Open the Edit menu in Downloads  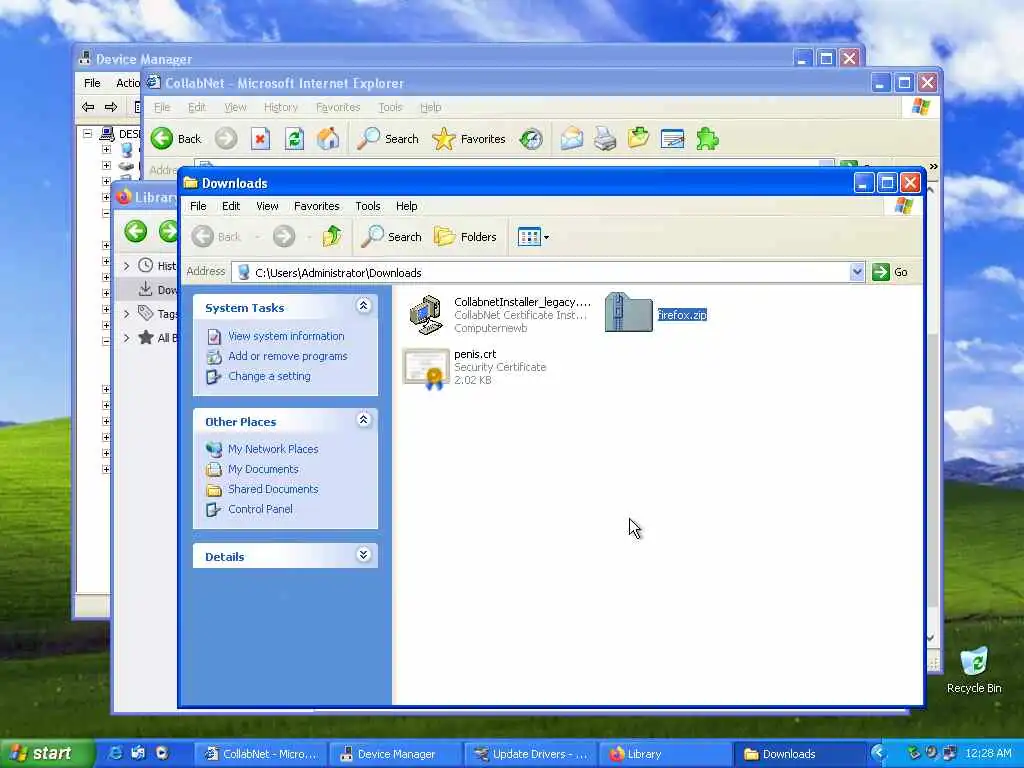(231, 206)
